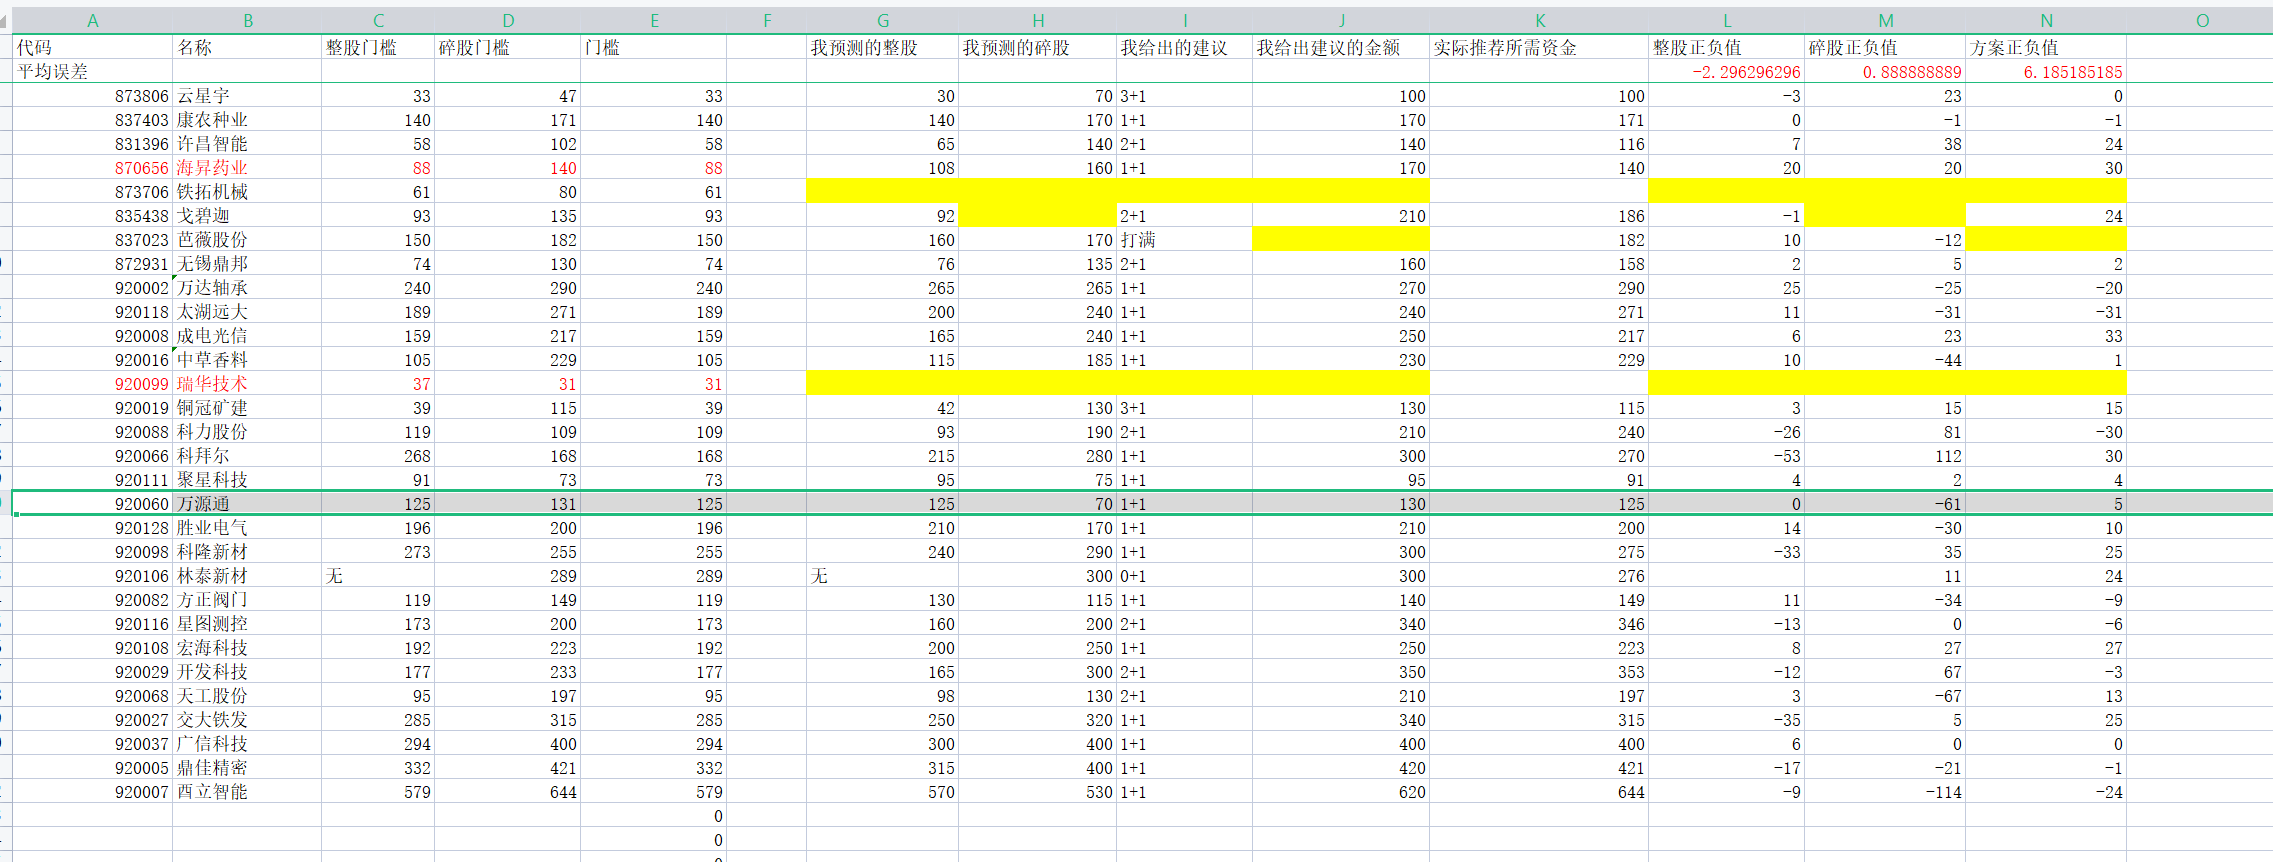Click the 名称 header cell
The height and width of the screenshot is (862, 2273).
(247, 47)
